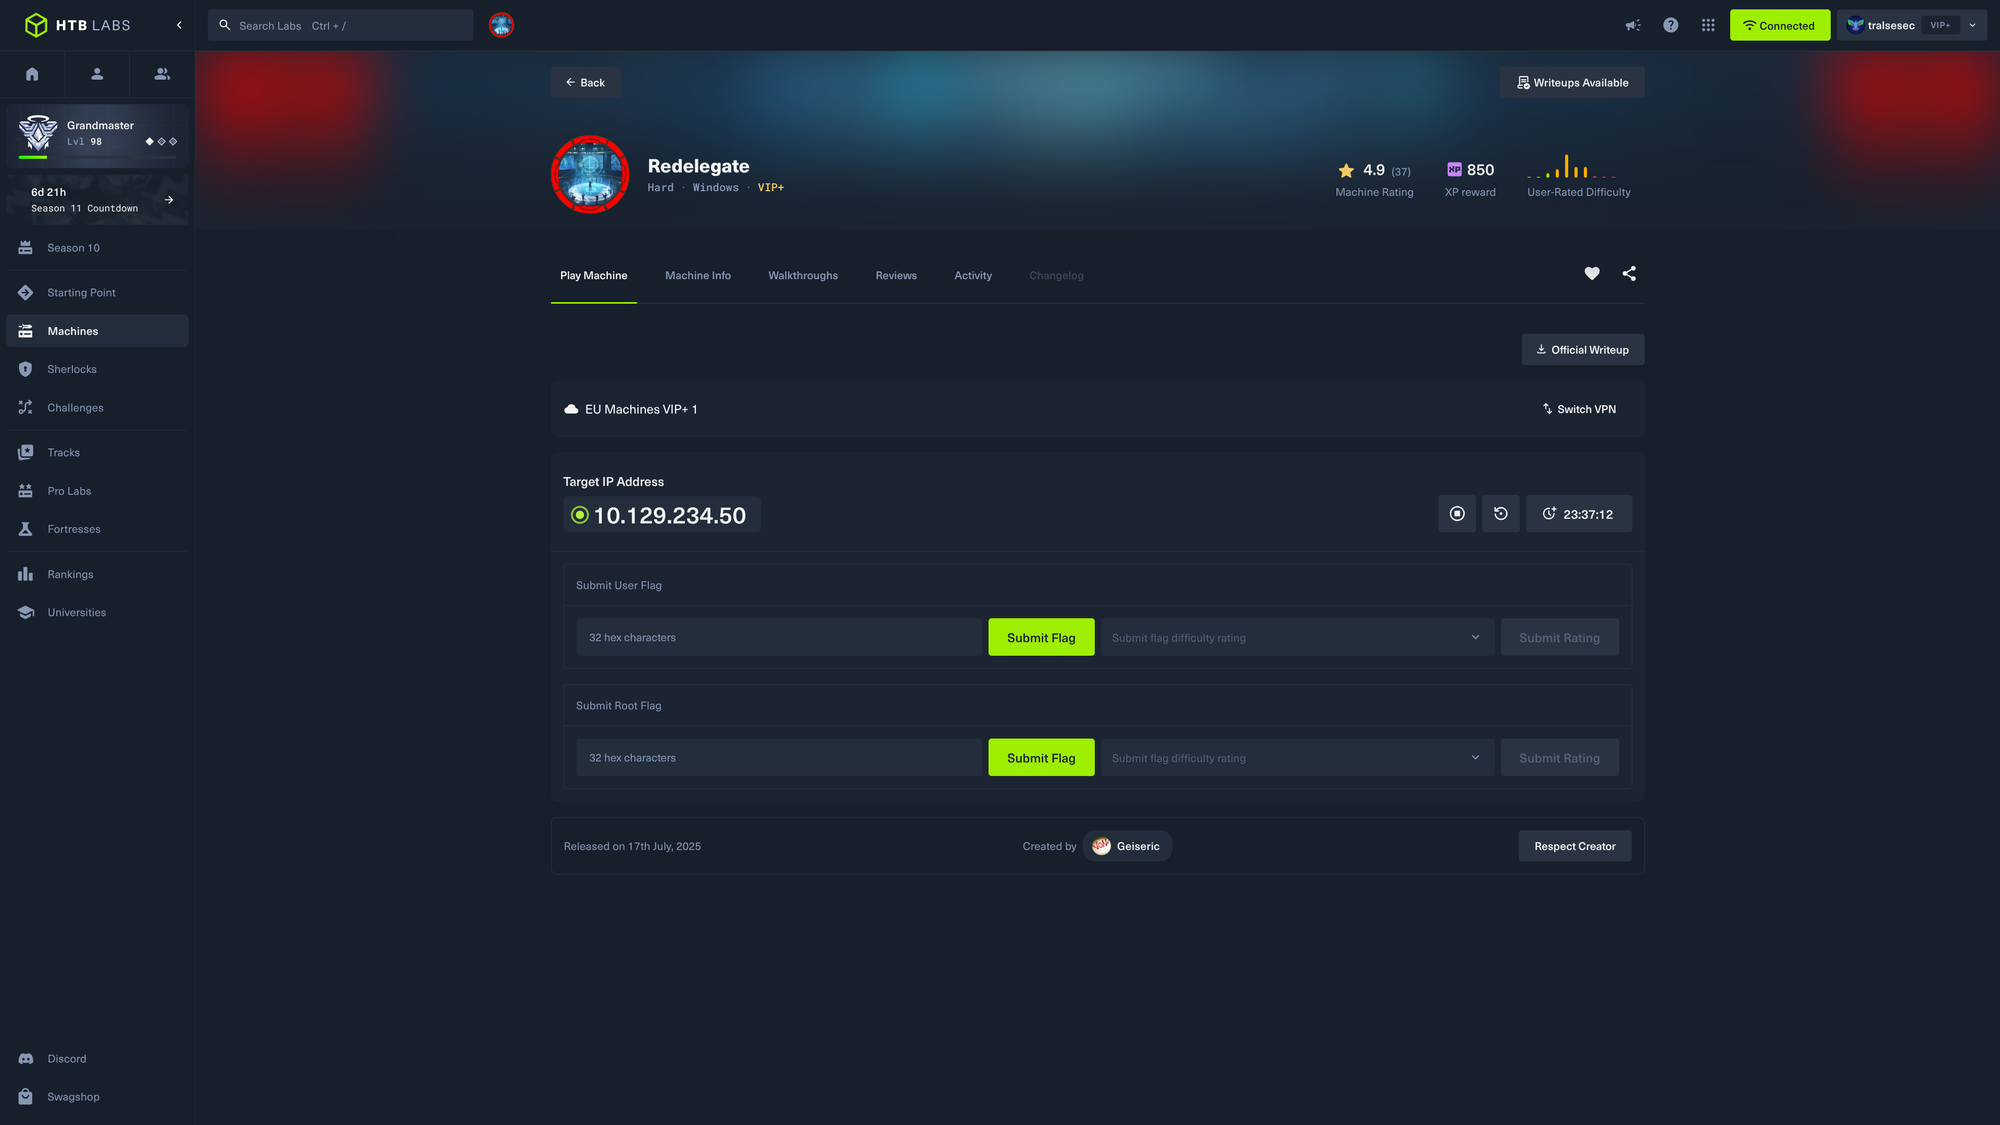Select the Play Machine tab
This screenshot has width=2000, height=1125.
[x=594, y=276]
